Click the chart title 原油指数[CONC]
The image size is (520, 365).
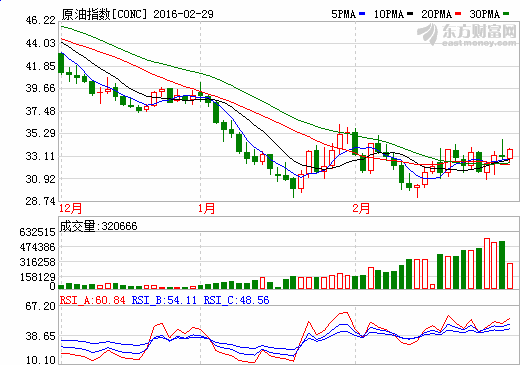click(104, 14)
